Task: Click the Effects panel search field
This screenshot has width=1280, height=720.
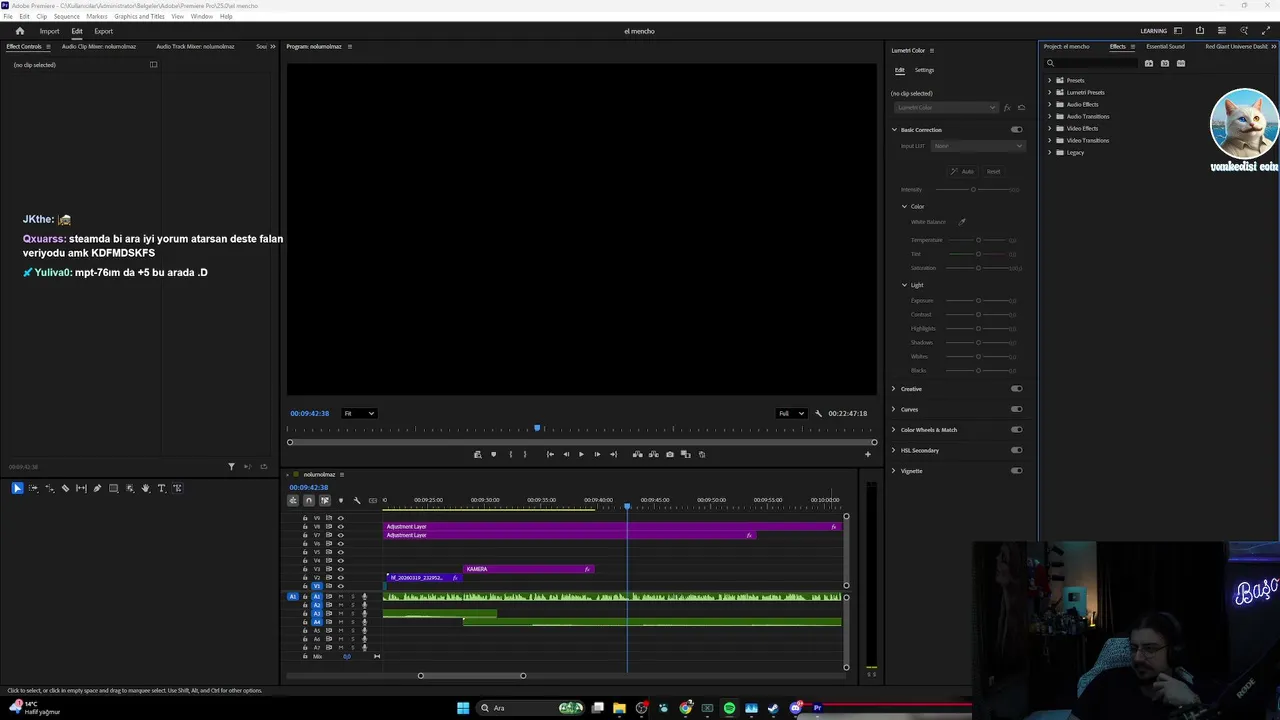Action: point(1092,63)
